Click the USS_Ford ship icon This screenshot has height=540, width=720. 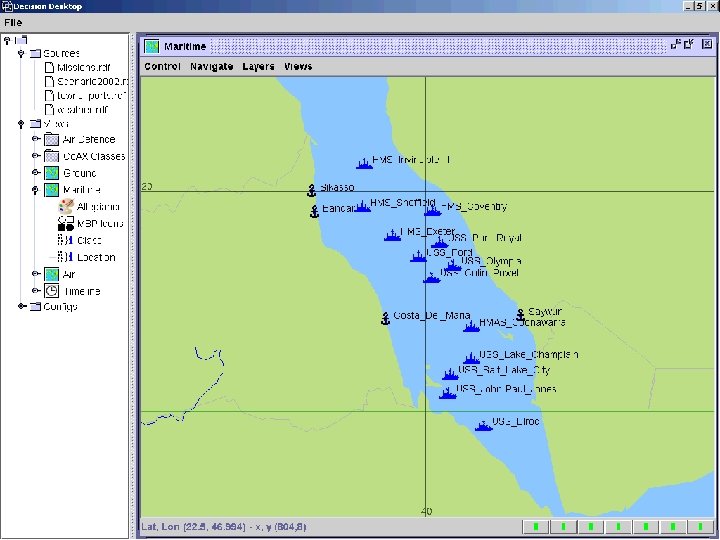pyautogui.click(x=418, y=256)
